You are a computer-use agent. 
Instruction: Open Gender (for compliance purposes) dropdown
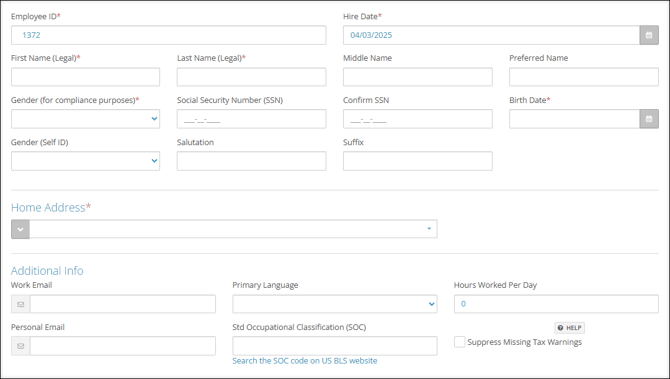(x=85, y=119)
